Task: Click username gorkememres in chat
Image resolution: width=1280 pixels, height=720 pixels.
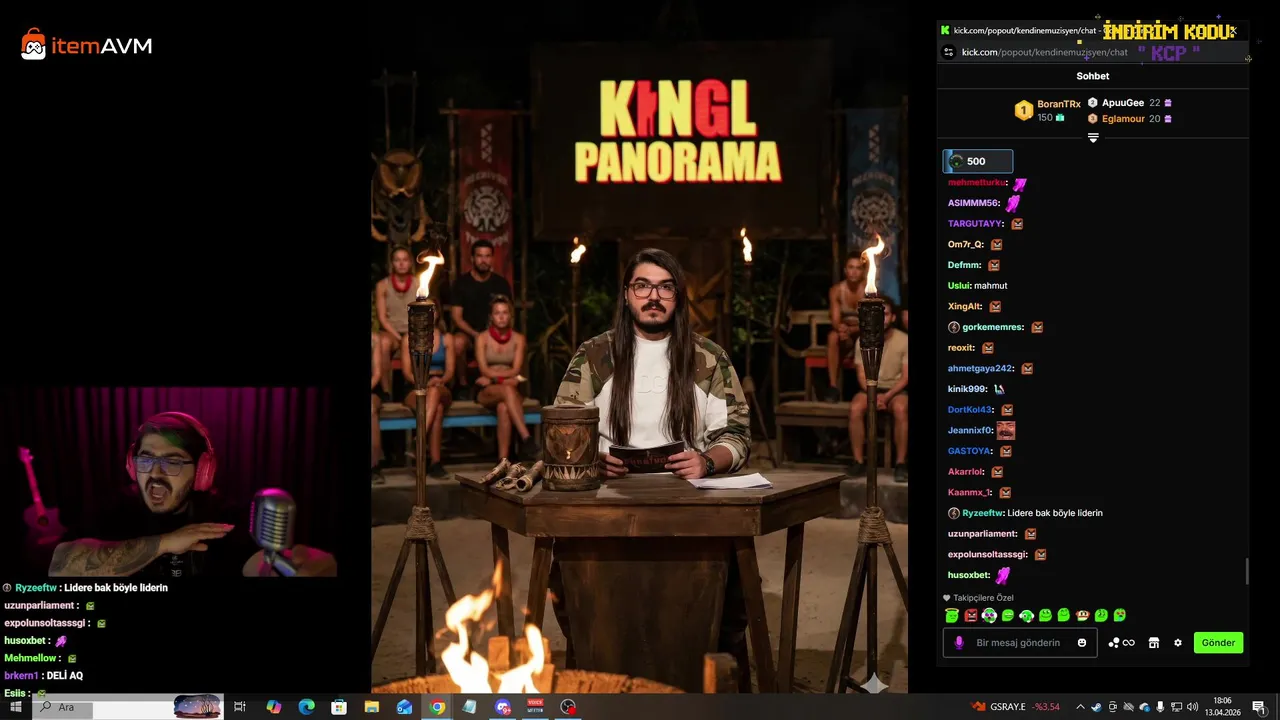Action: coord(990,327)
